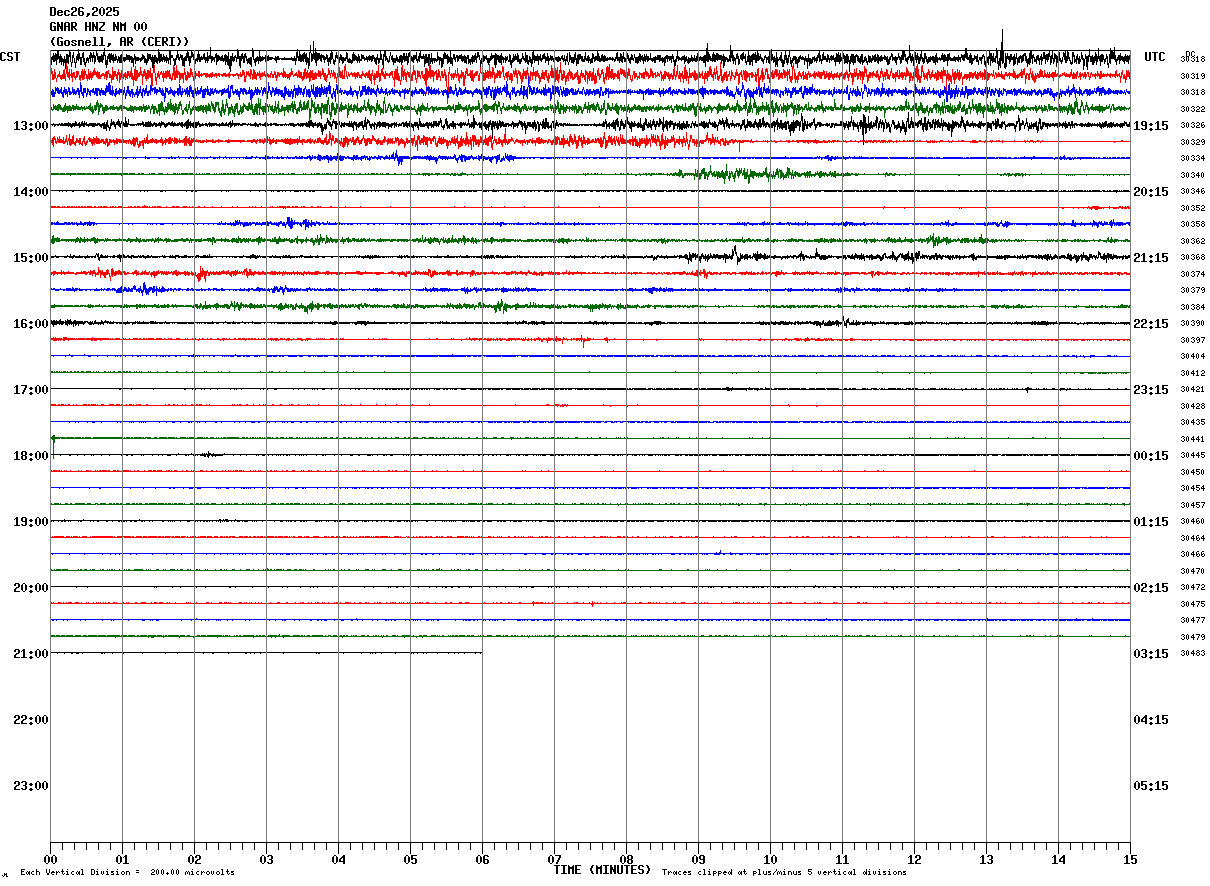Click the DC value "30319"
This screenshot has height=886, width=1210.
(1192, 76)
